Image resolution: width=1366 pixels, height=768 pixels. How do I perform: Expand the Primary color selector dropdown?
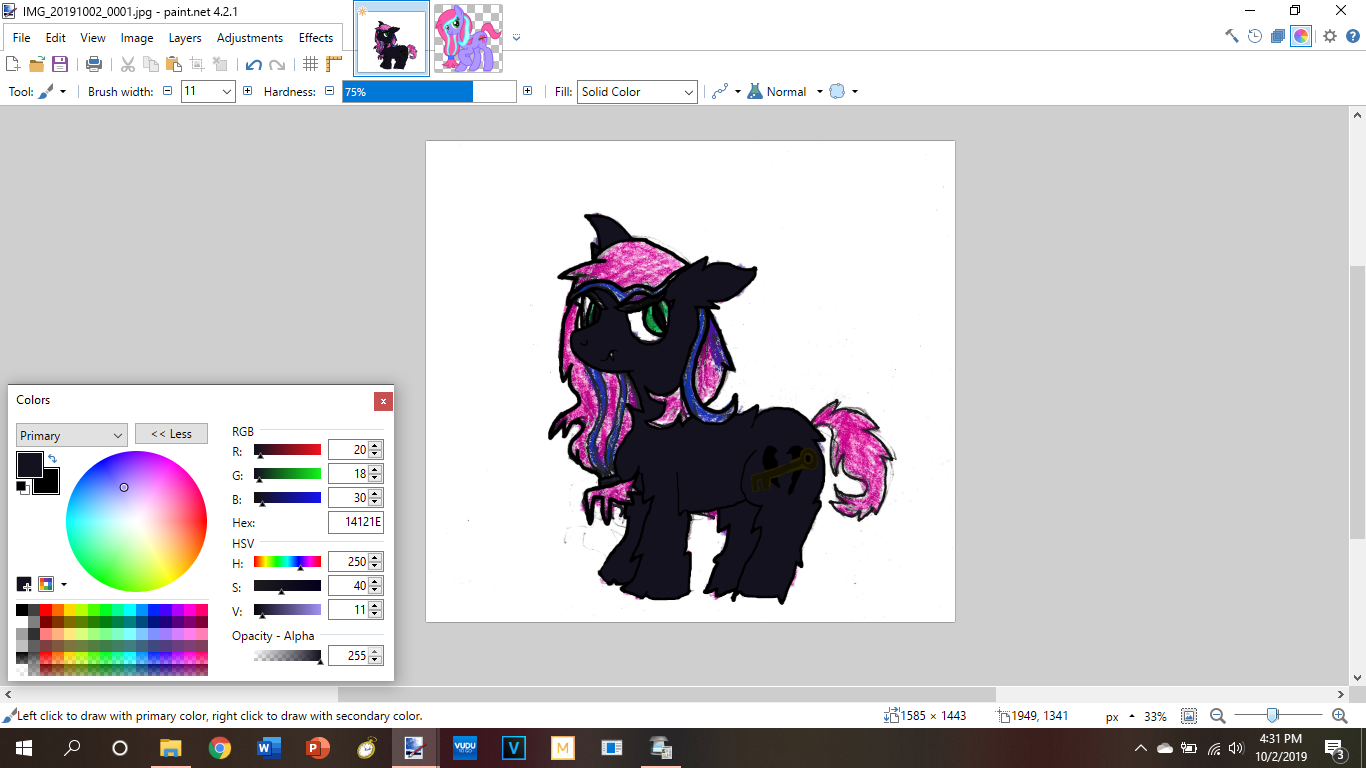pos(71,435)
